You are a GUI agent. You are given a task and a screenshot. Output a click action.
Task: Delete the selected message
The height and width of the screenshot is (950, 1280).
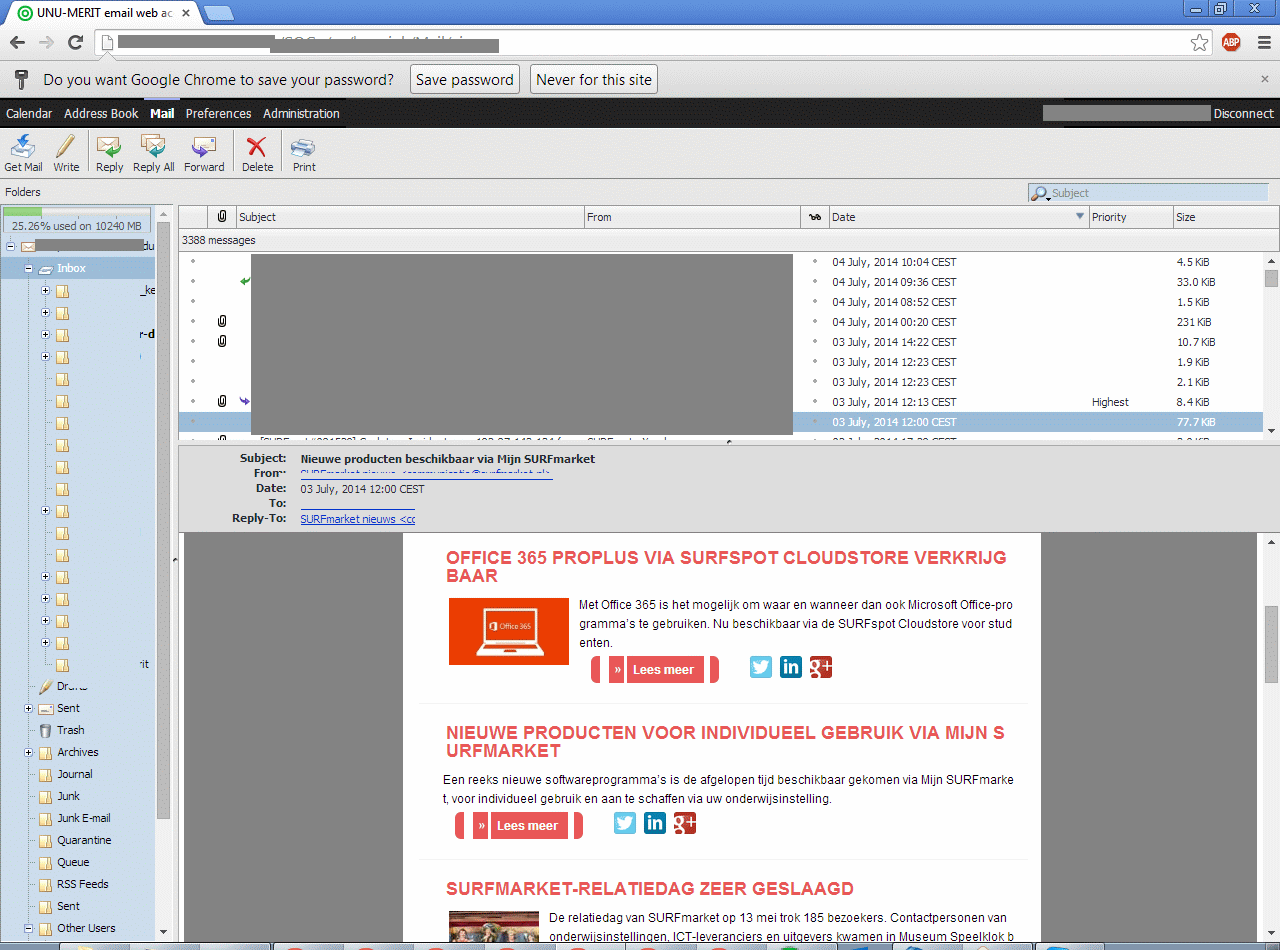[257, 153]
